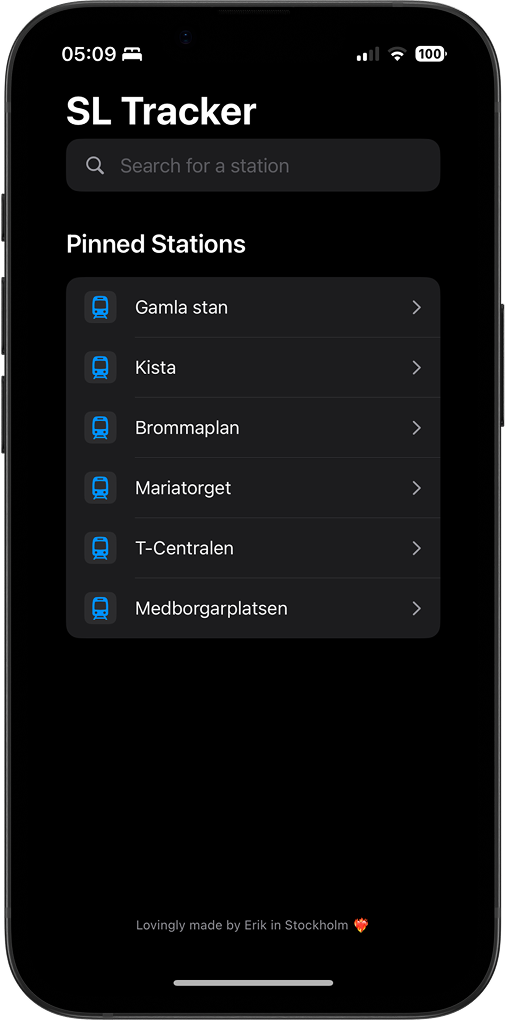
Task: Select the Brommaplan station row
Action: (x=253, y=427)
